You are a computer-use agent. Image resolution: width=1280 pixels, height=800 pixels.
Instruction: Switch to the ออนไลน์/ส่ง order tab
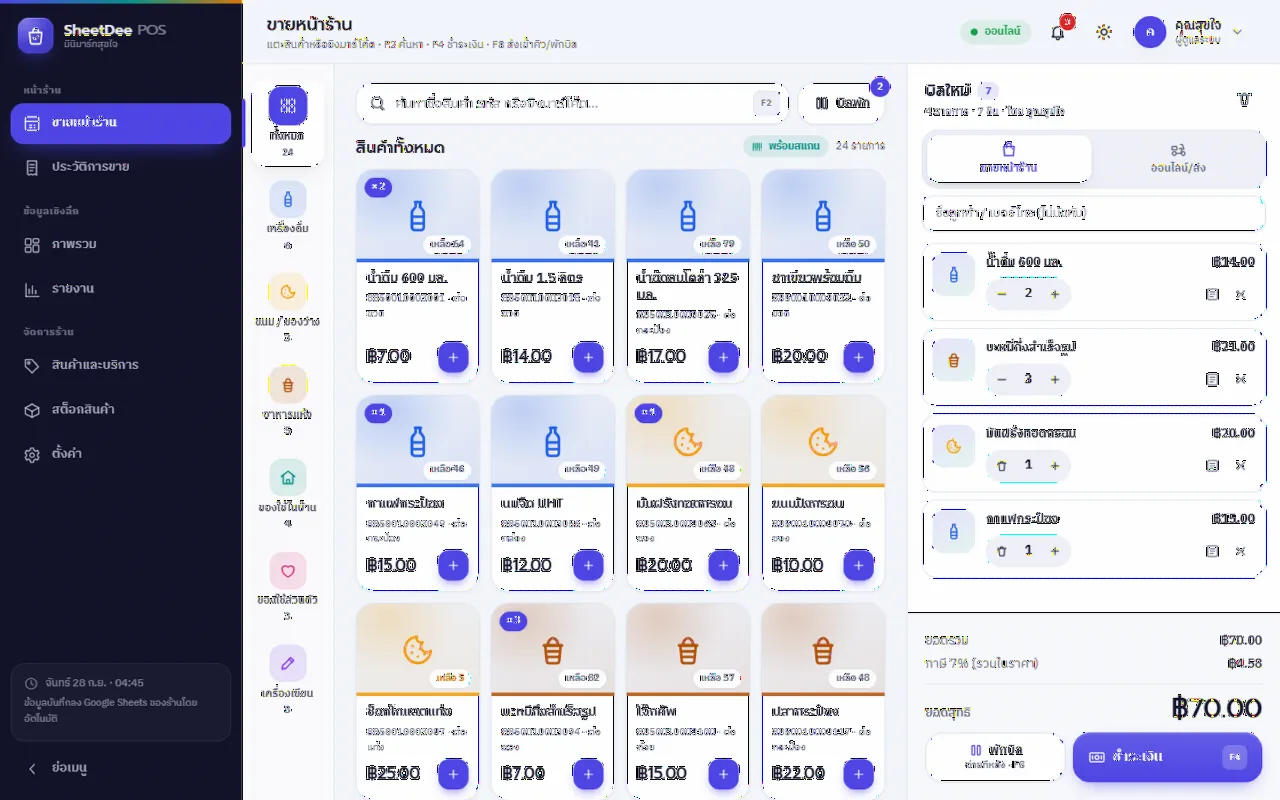[x=1177, y=158]
